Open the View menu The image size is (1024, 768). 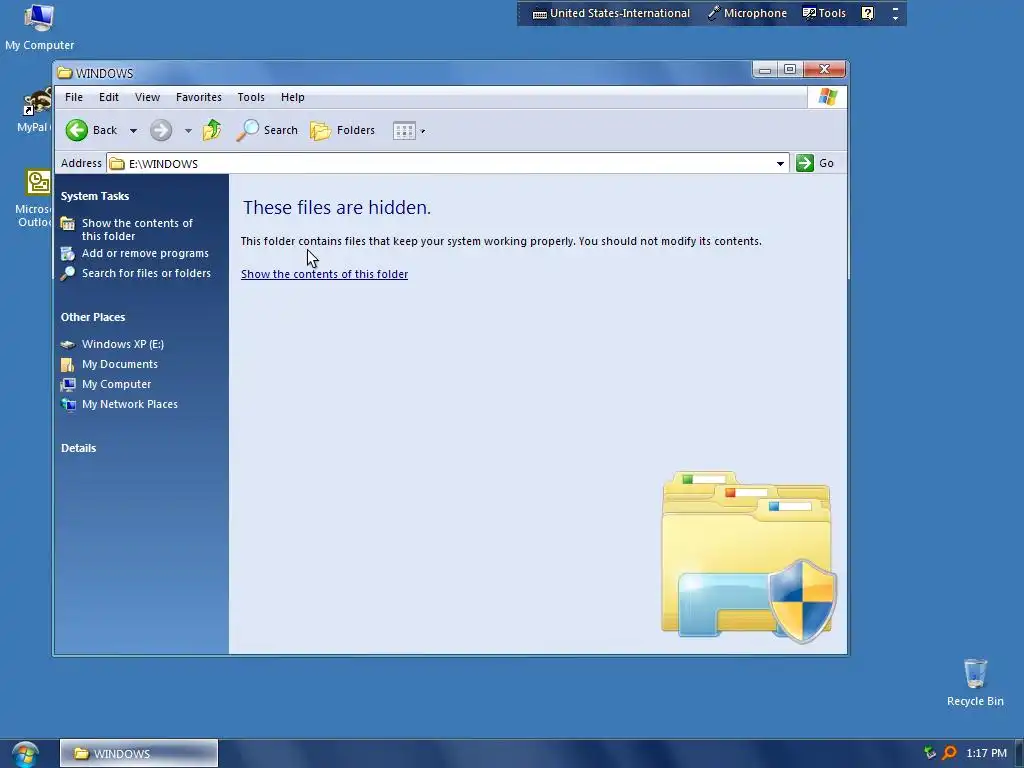[147, 97]
